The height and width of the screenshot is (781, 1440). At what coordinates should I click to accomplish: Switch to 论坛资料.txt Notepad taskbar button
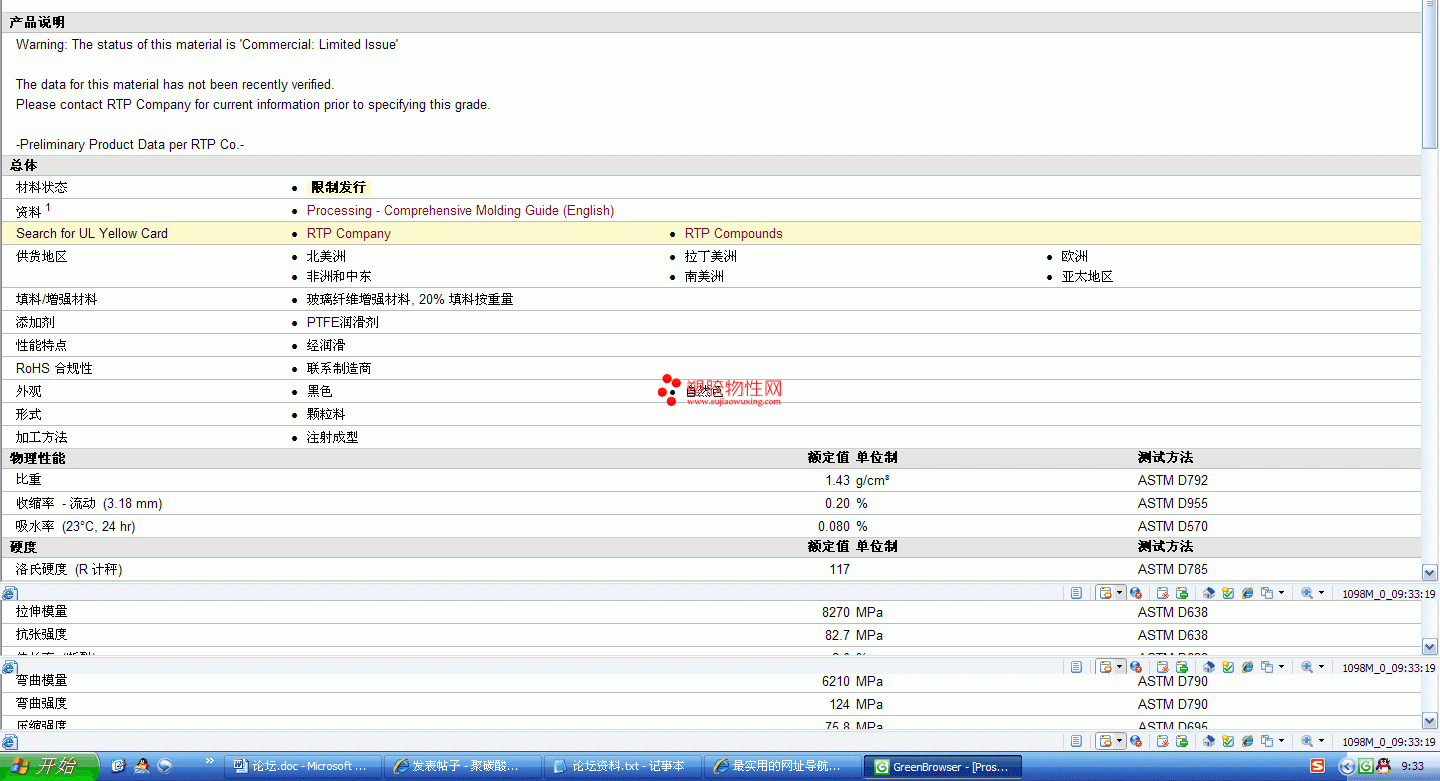coord(621,766)
